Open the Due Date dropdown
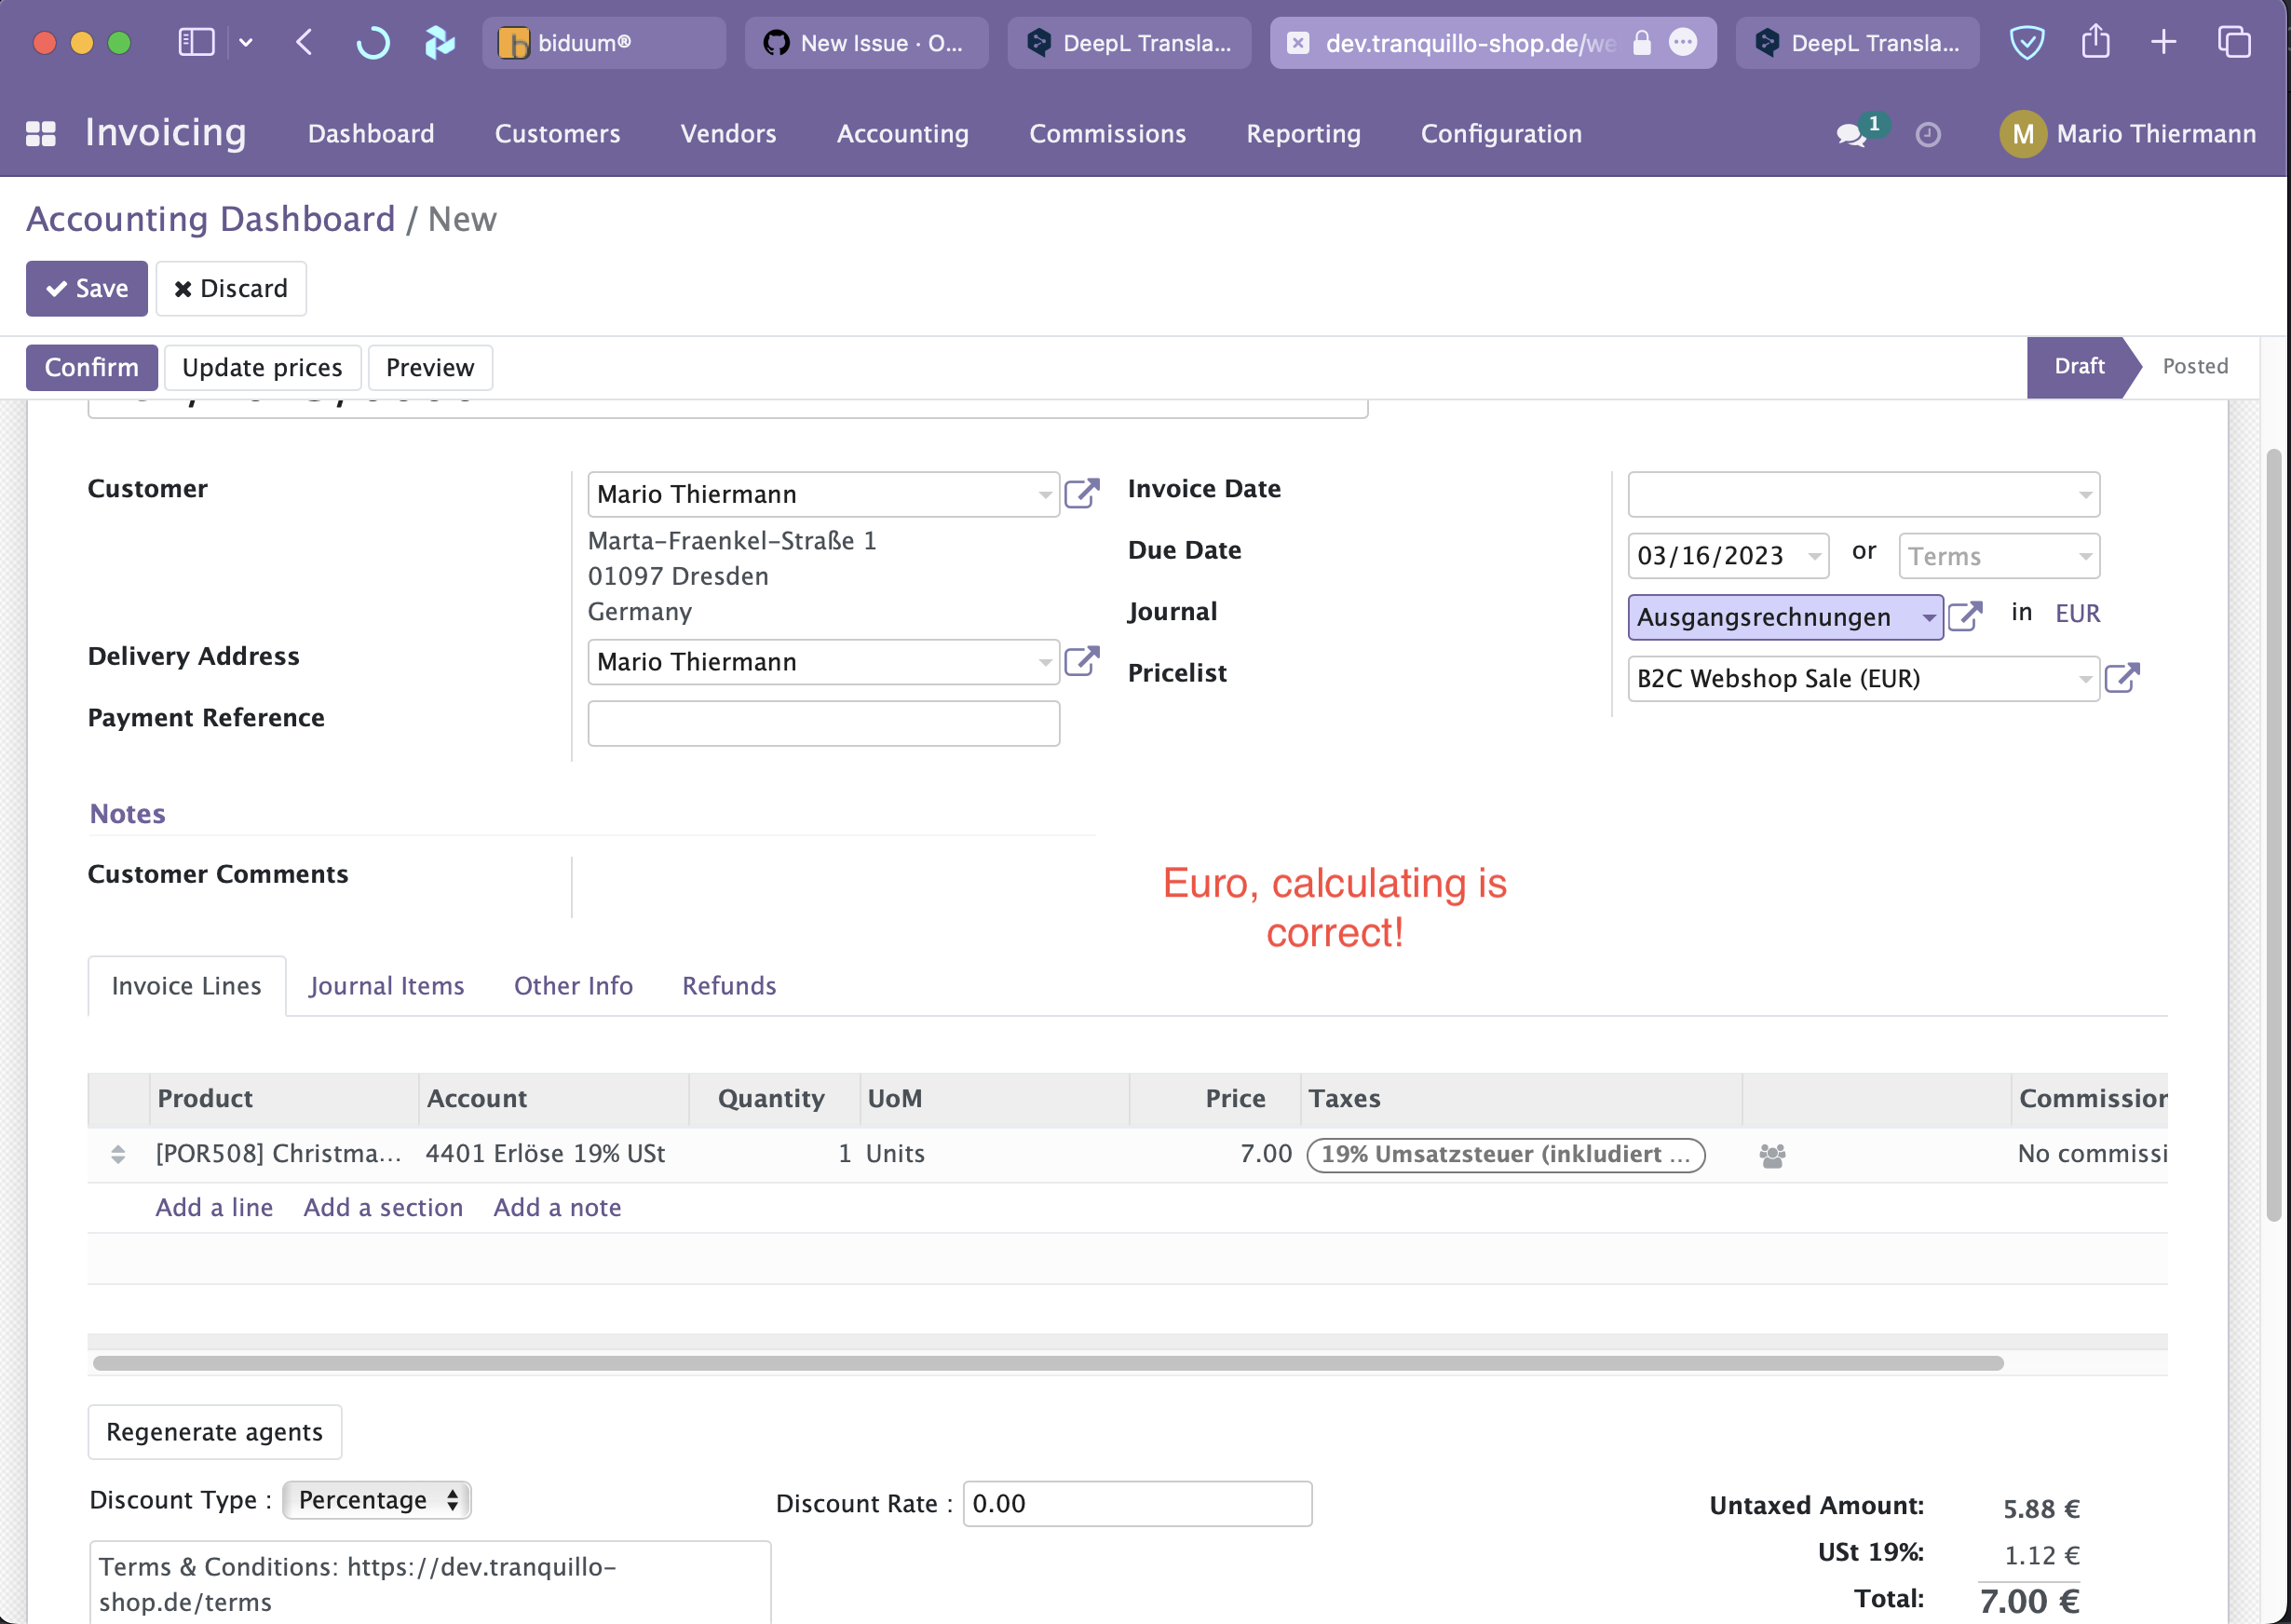The height and width of the screenshot is (1624, 2291). pos(1814,556)
